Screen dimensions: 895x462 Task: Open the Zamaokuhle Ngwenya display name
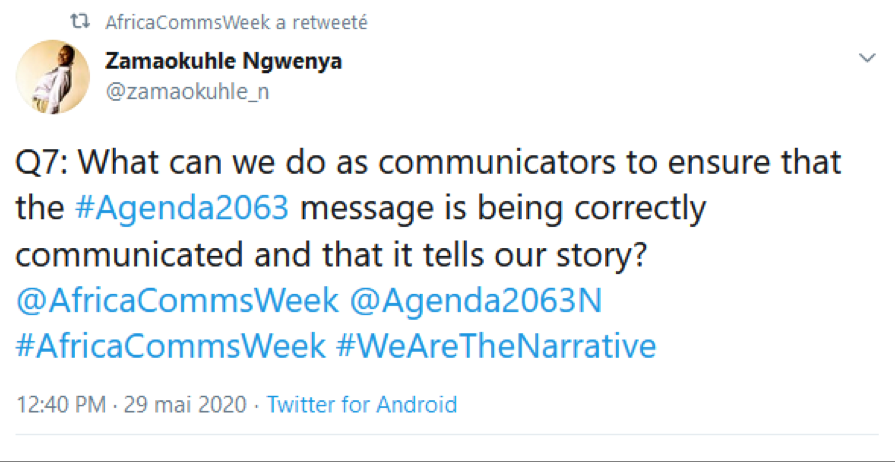223,62
